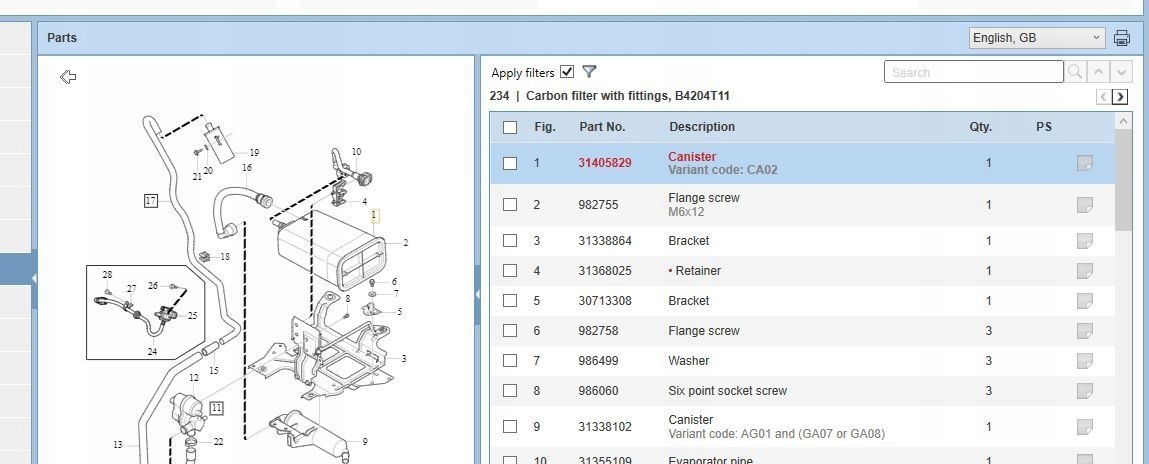Check the box for part 982758
The height and width of the screenshot is (464, 1149).
click(x=510, y=331)
